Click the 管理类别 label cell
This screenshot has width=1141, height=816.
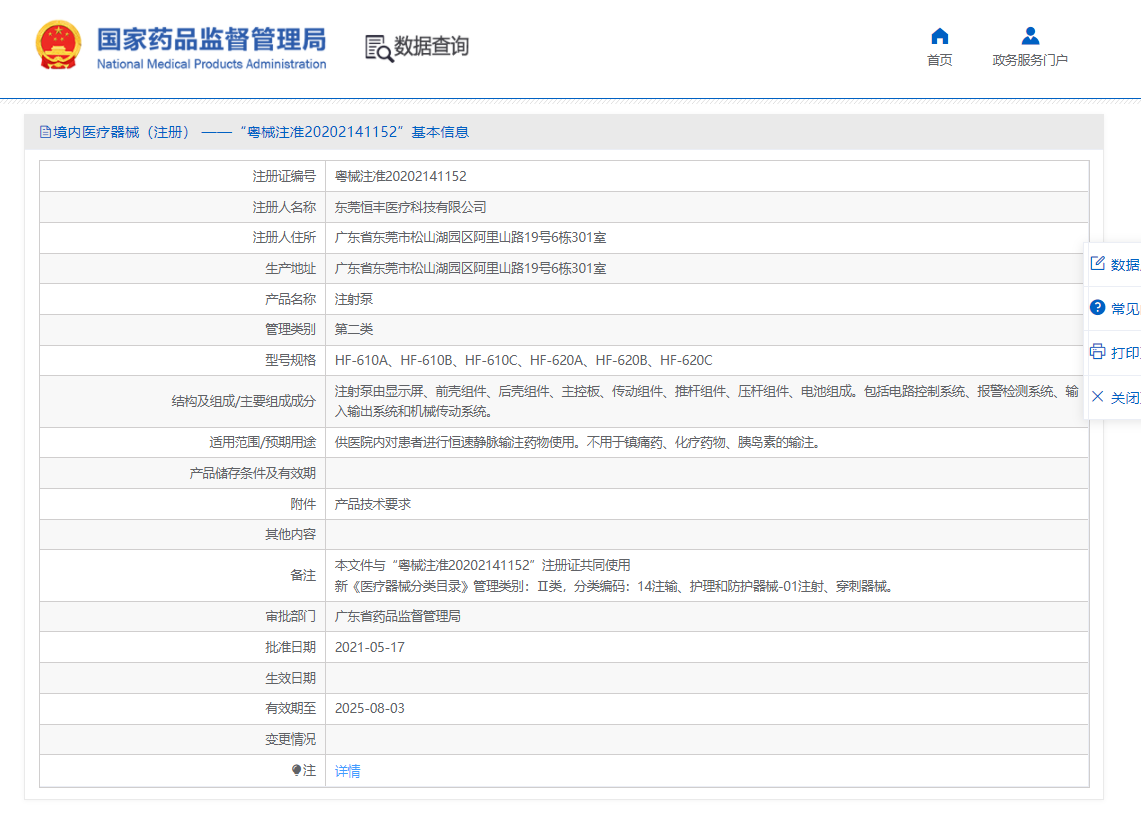182,329
